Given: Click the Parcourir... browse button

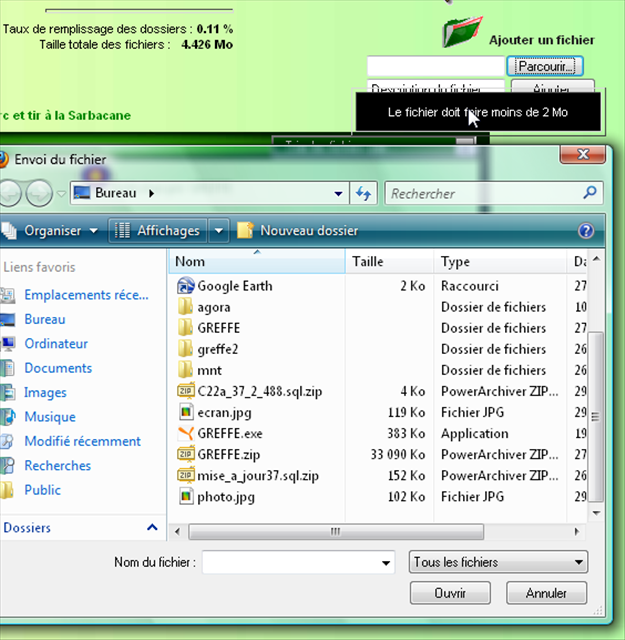Looking at the screenshot, I should click(x=545, y=66).
